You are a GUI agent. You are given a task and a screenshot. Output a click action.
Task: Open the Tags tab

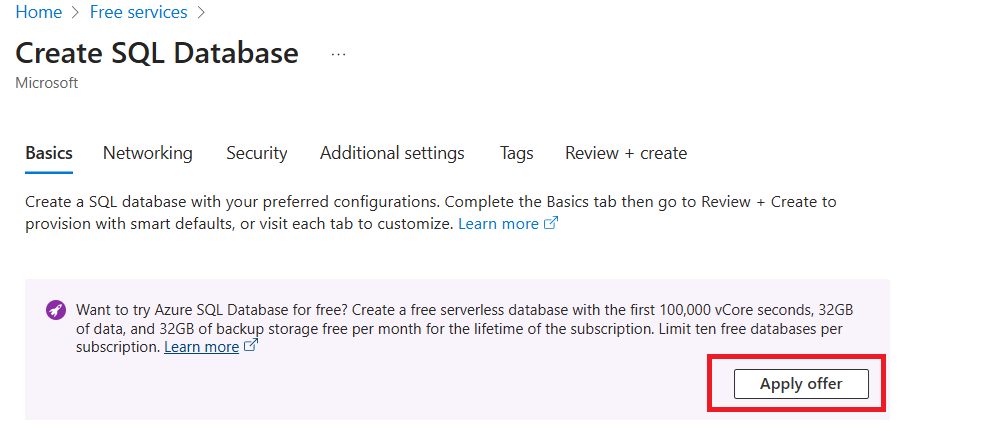(x=517, y=153)
